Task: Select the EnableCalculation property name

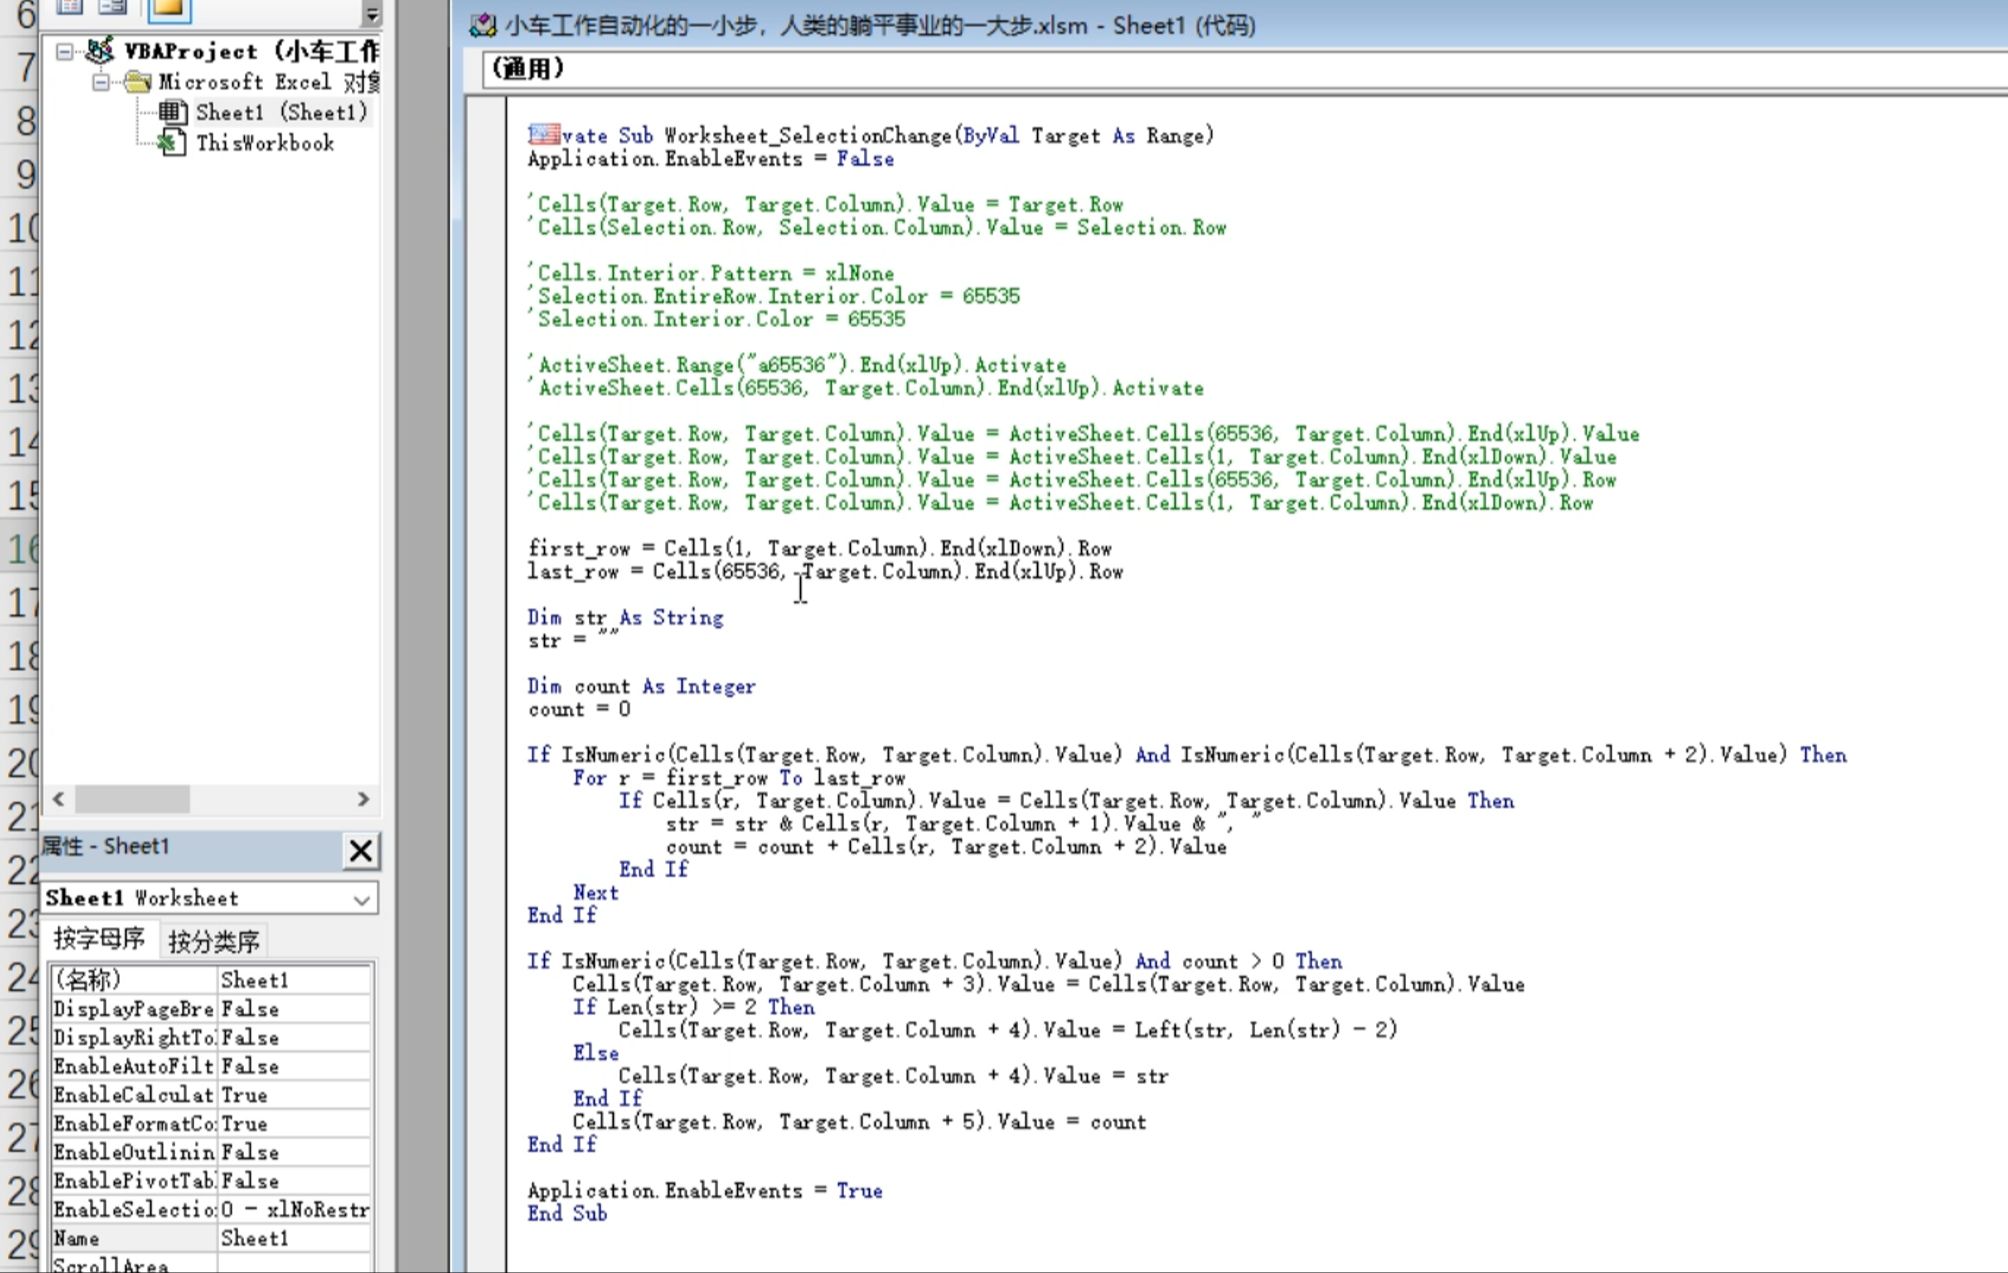Action: pos(134,1095)
